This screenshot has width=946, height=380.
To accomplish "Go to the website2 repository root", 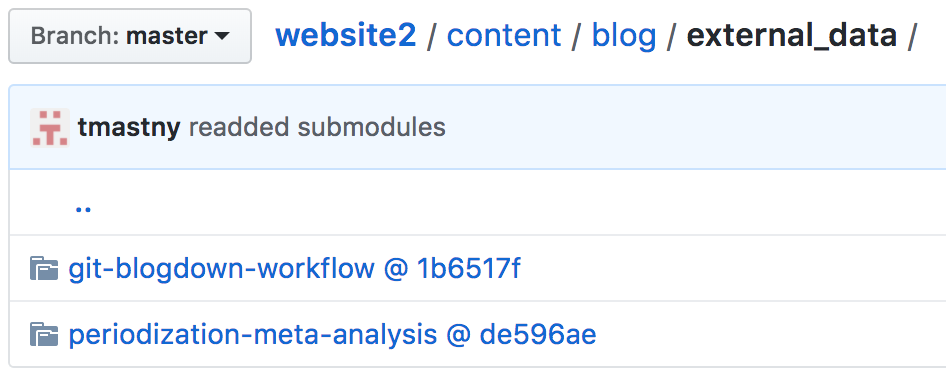I will (346, 36).
